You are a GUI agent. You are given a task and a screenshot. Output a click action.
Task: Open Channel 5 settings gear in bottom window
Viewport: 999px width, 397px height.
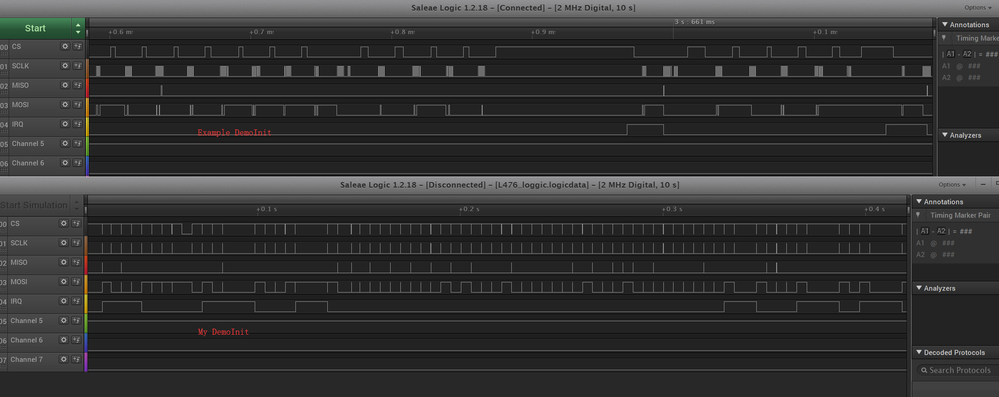[64, 321]
